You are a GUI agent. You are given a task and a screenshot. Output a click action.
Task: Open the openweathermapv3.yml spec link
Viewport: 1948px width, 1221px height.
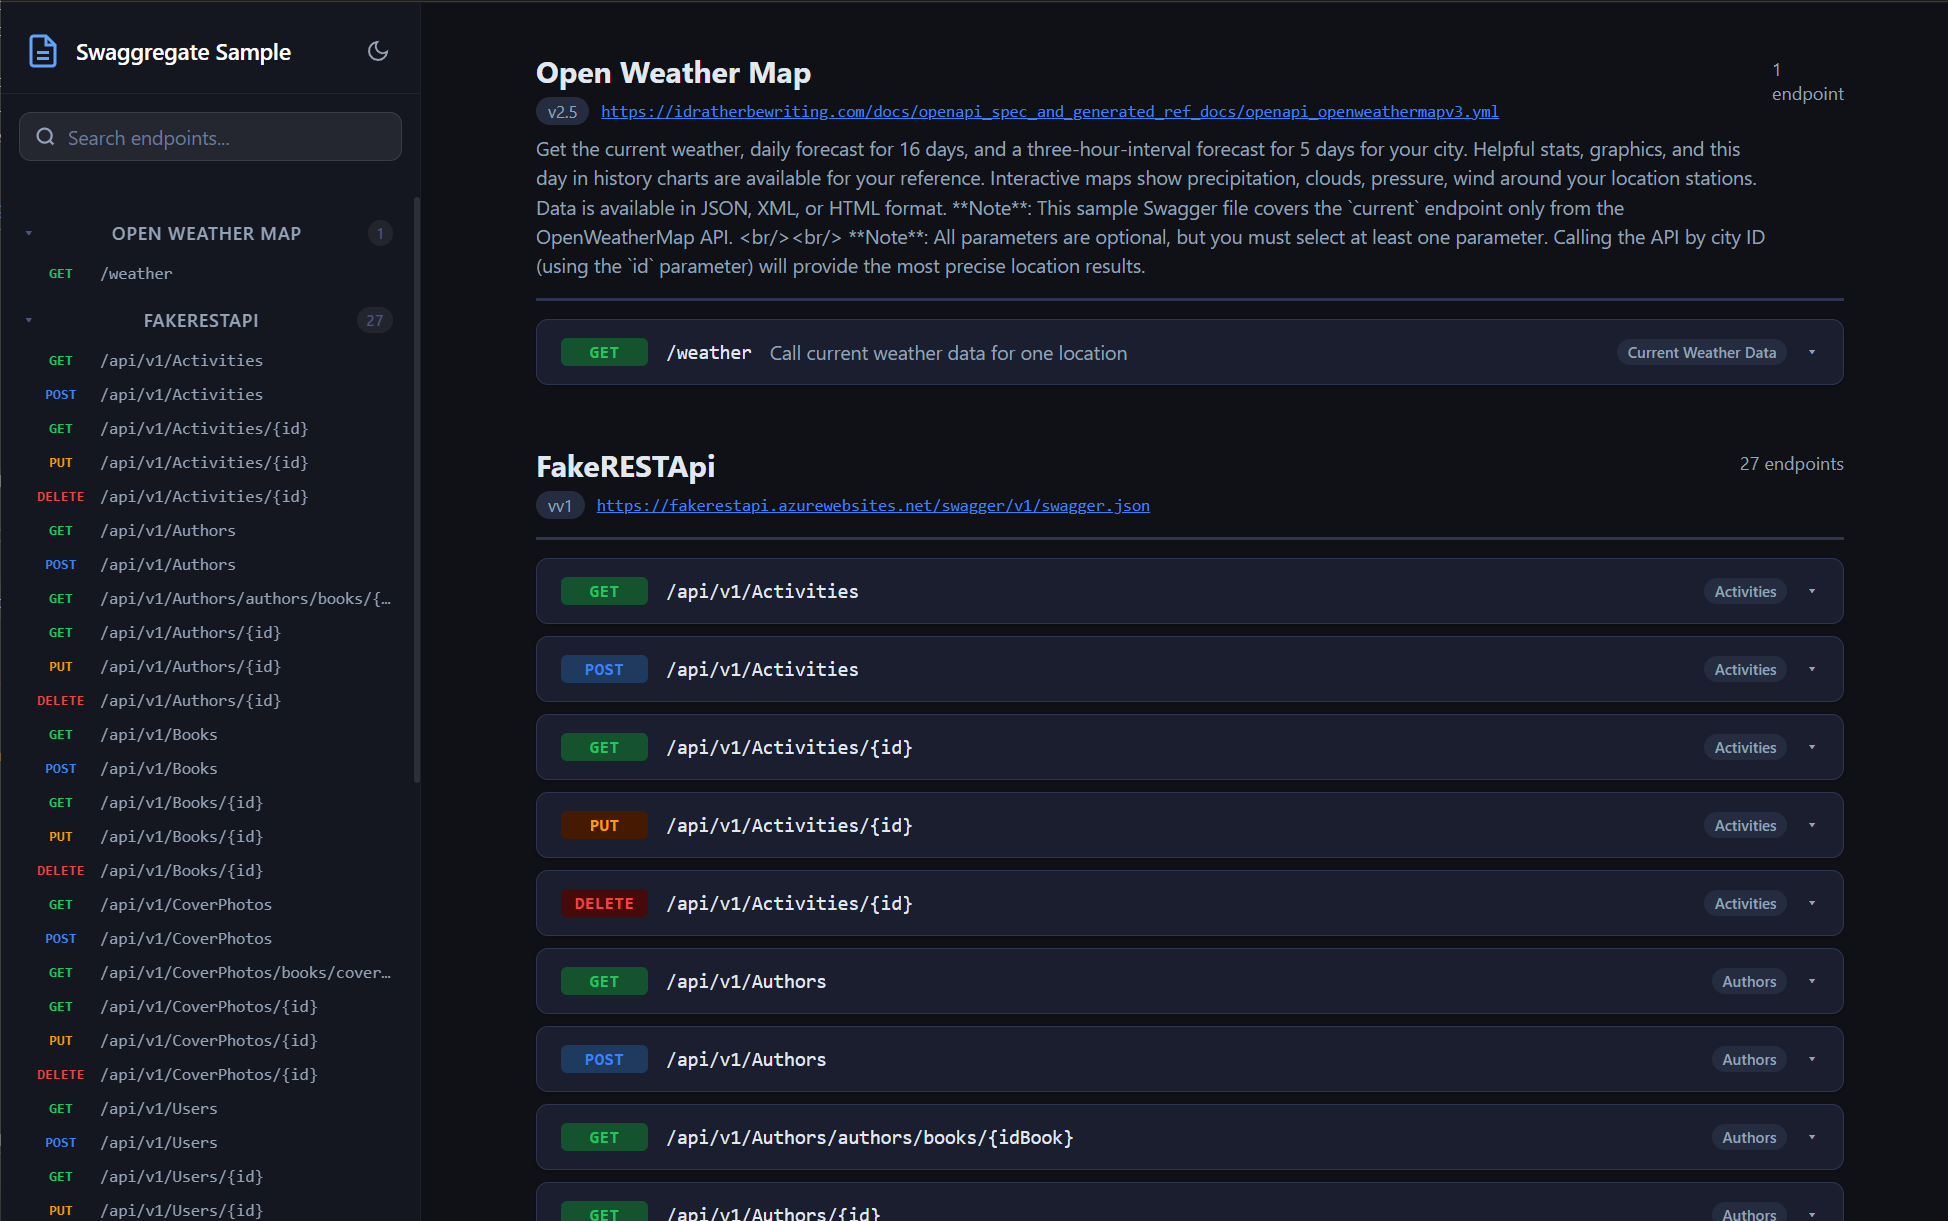(x=1049, y=111)
